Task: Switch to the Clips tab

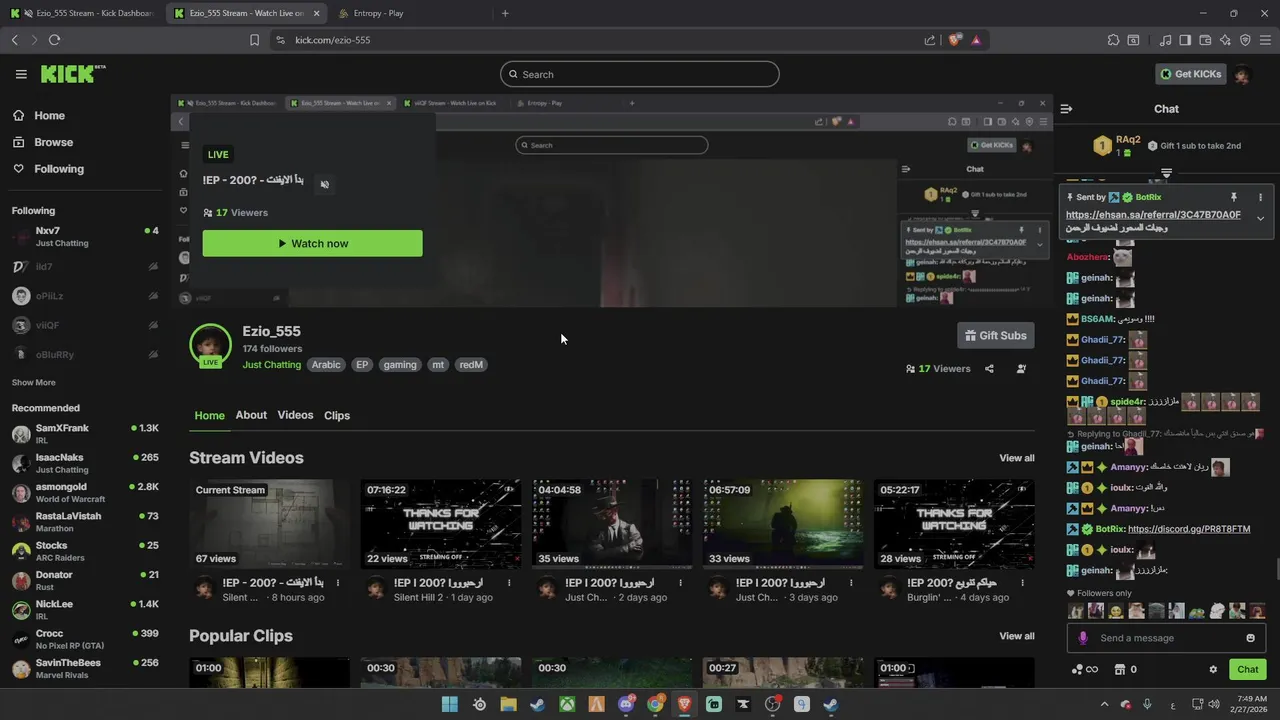Action: [x=337, y=415]
